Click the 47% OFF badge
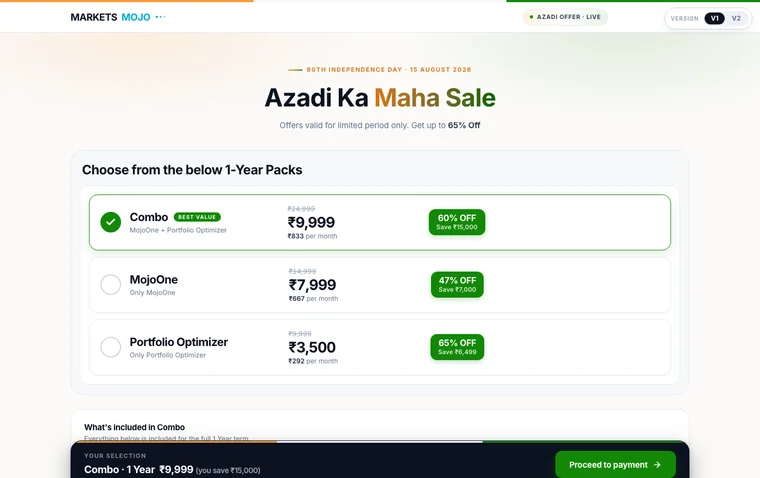The height and width of the screenshot is (478, 760). [x=457, y=285]
